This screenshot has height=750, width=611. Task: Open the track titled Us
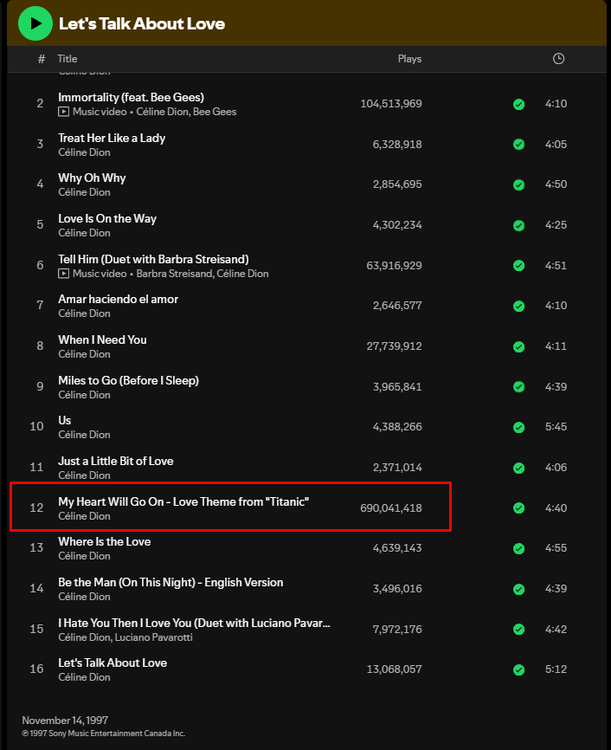[65, 420]
